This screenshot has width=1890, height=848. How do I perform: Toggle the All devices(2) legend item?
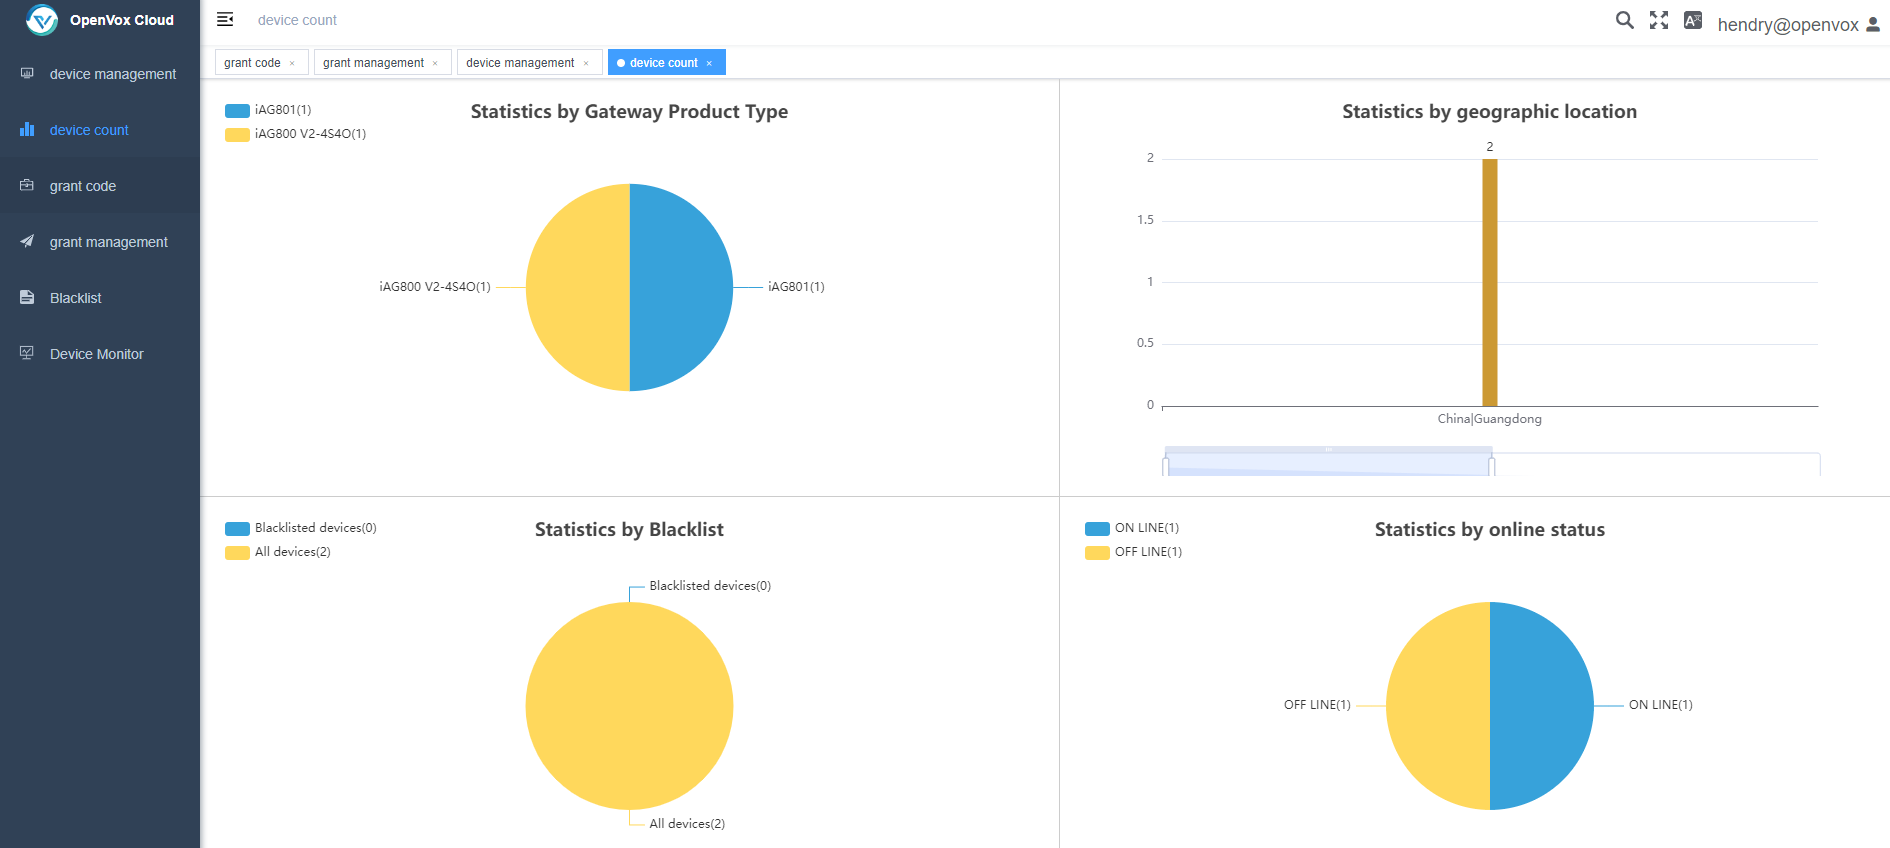pyautogui.click(x=278, y=552)
